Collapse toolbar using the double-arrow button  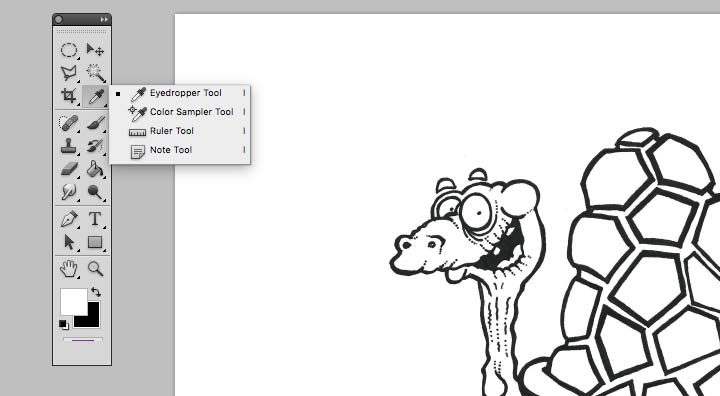(x=104, y=19)
